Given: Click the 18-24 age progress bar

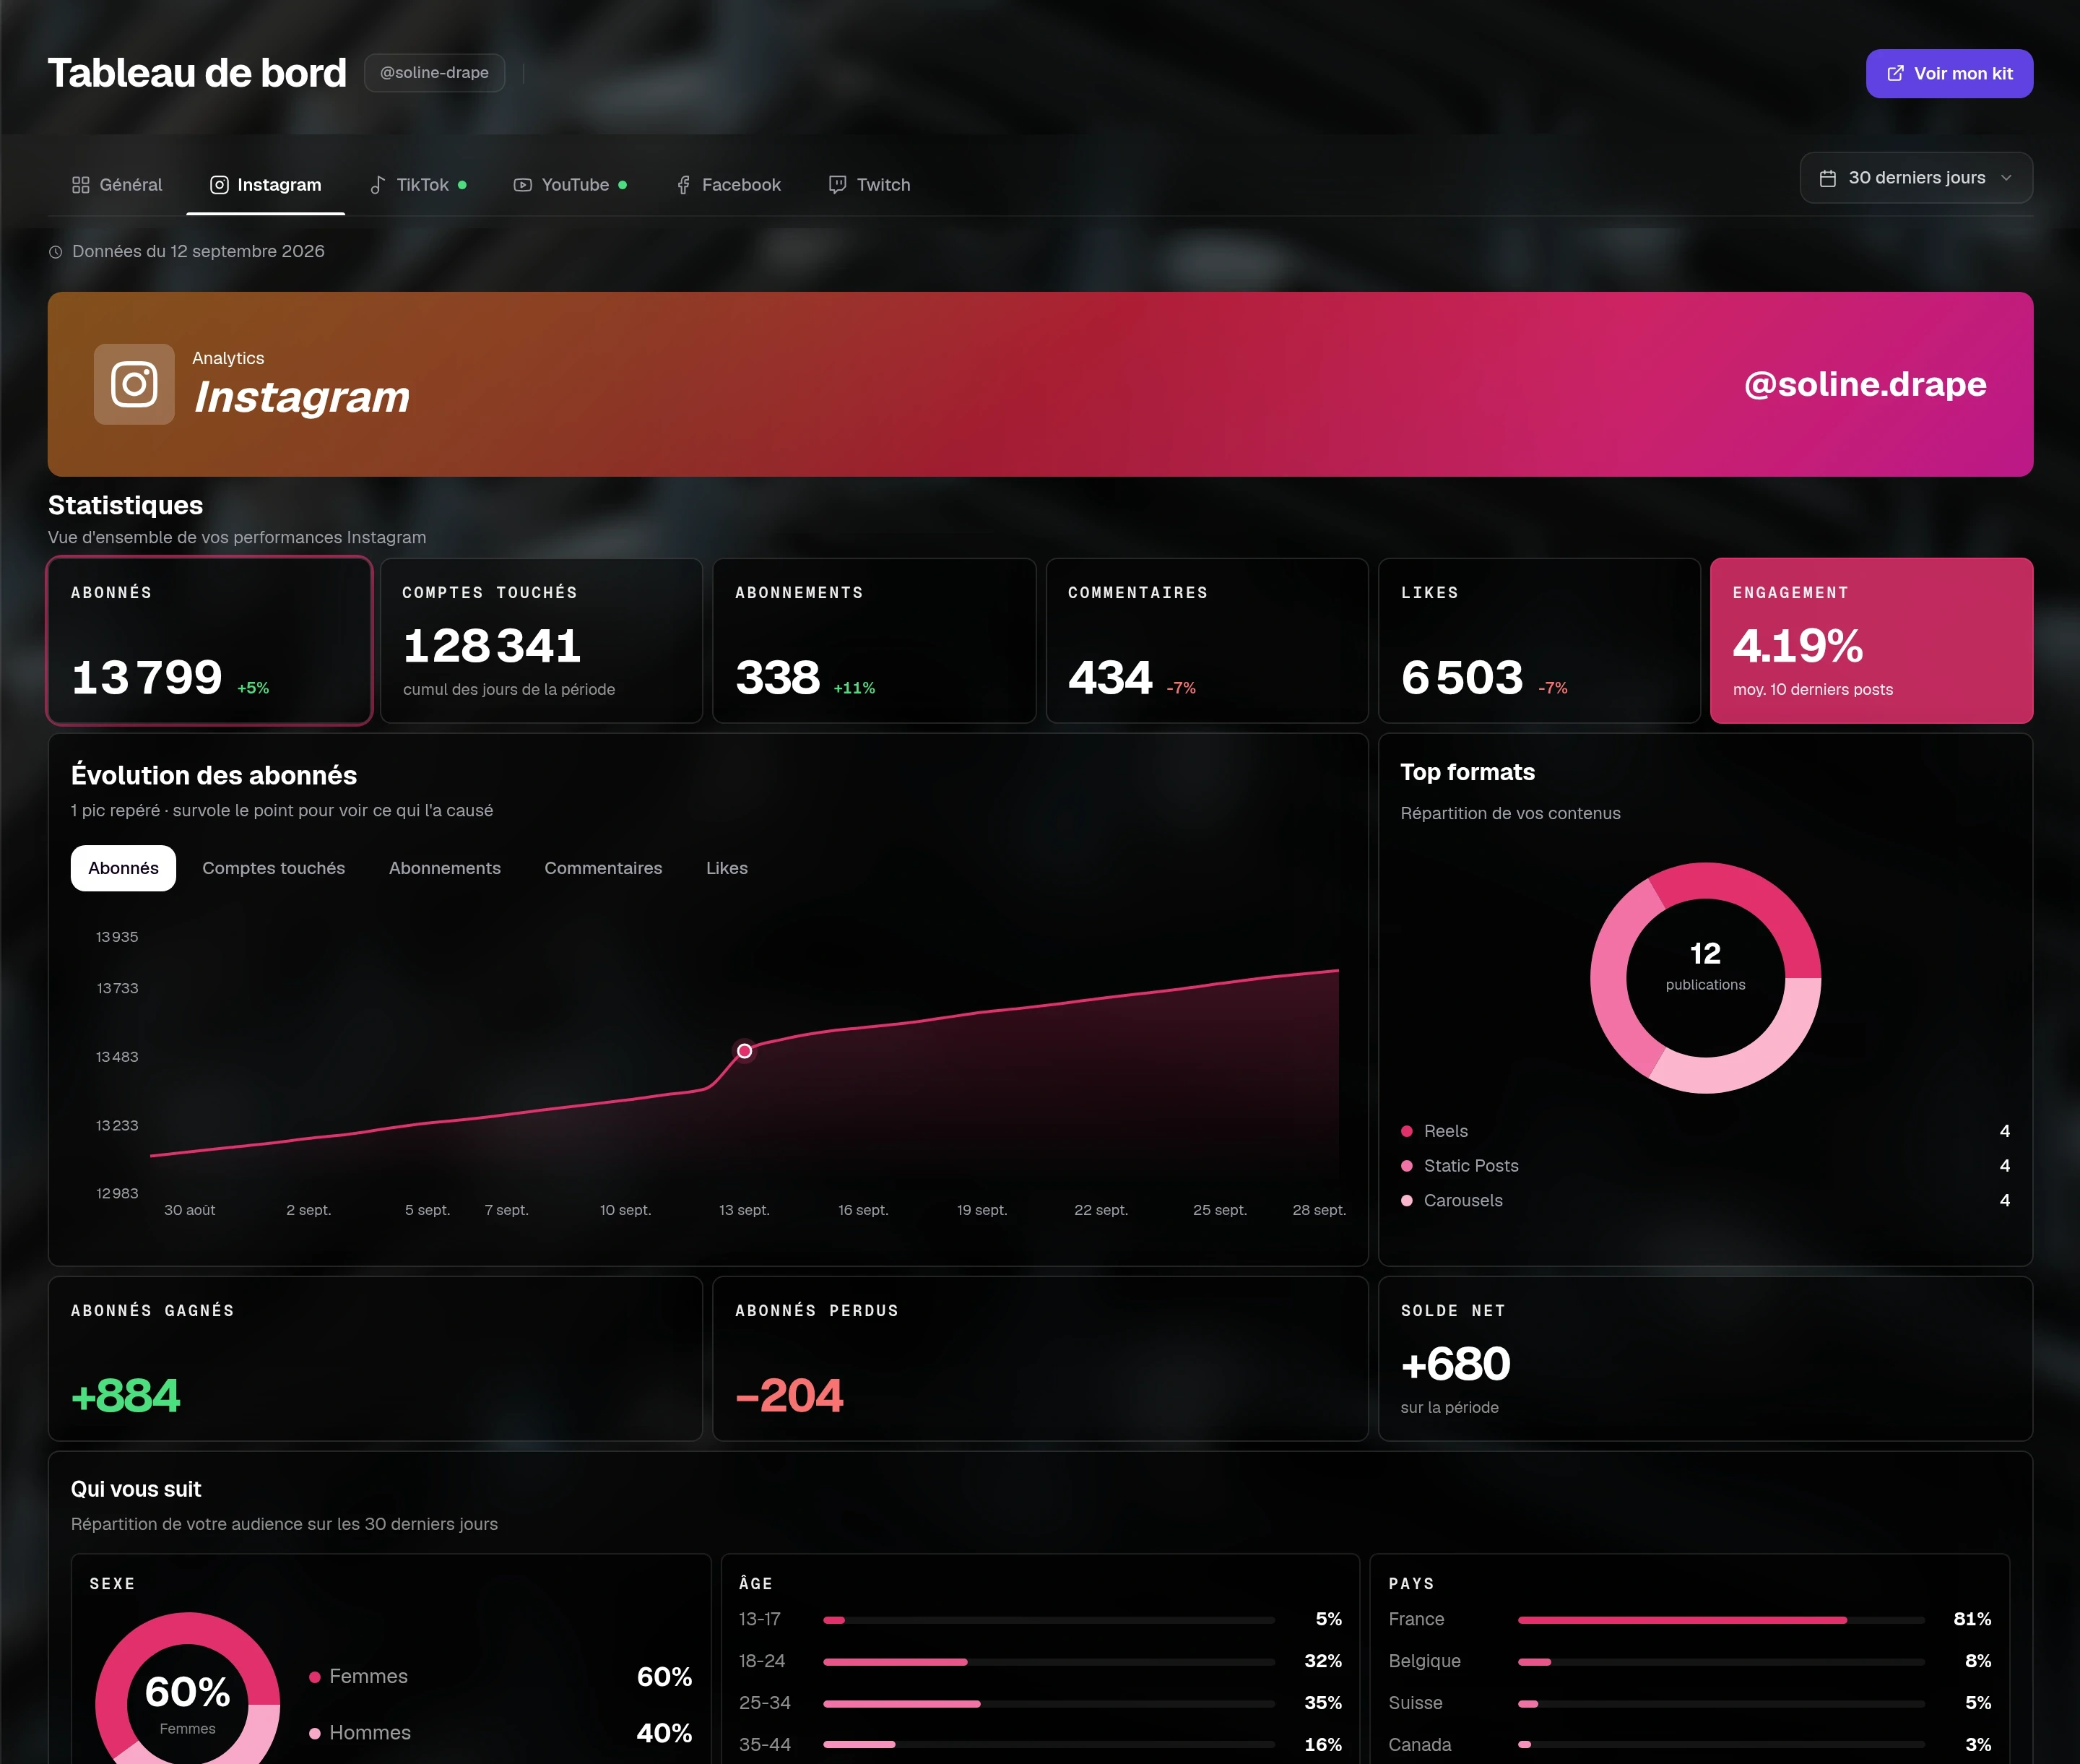Looking at the screenshot, I should point(1049,1662).
